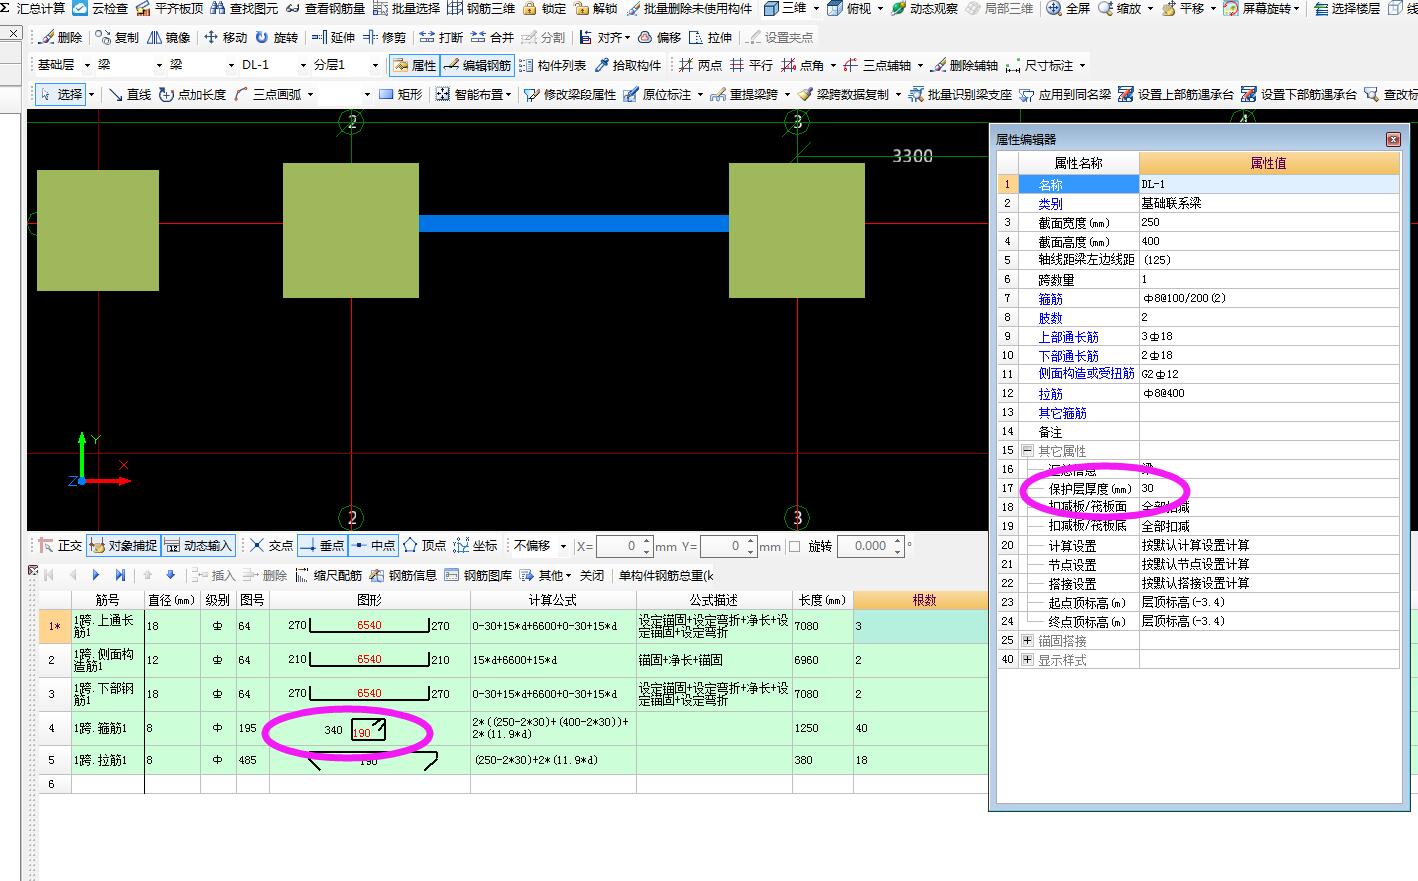
Task: Select 点加长度 point plus length tool
Action: [x=192, y=94]
